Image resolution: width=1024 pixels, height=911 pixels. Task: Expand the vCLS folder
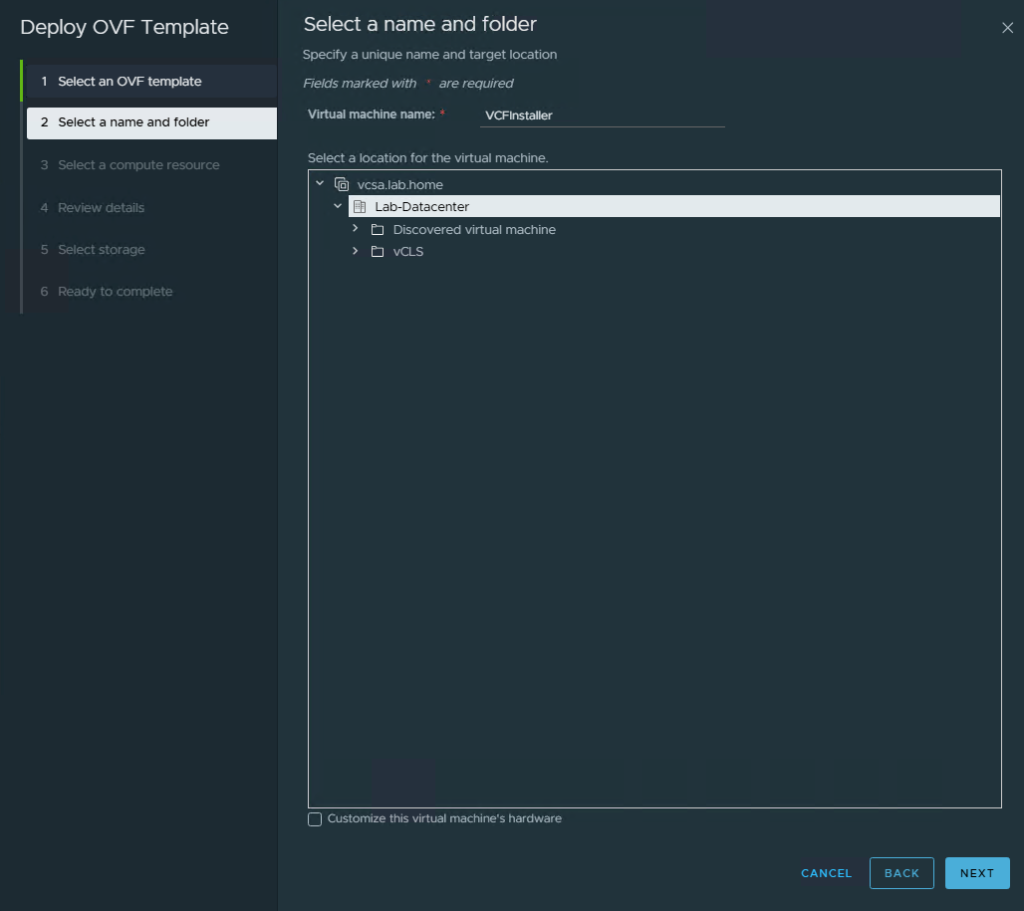click(355, 251)
